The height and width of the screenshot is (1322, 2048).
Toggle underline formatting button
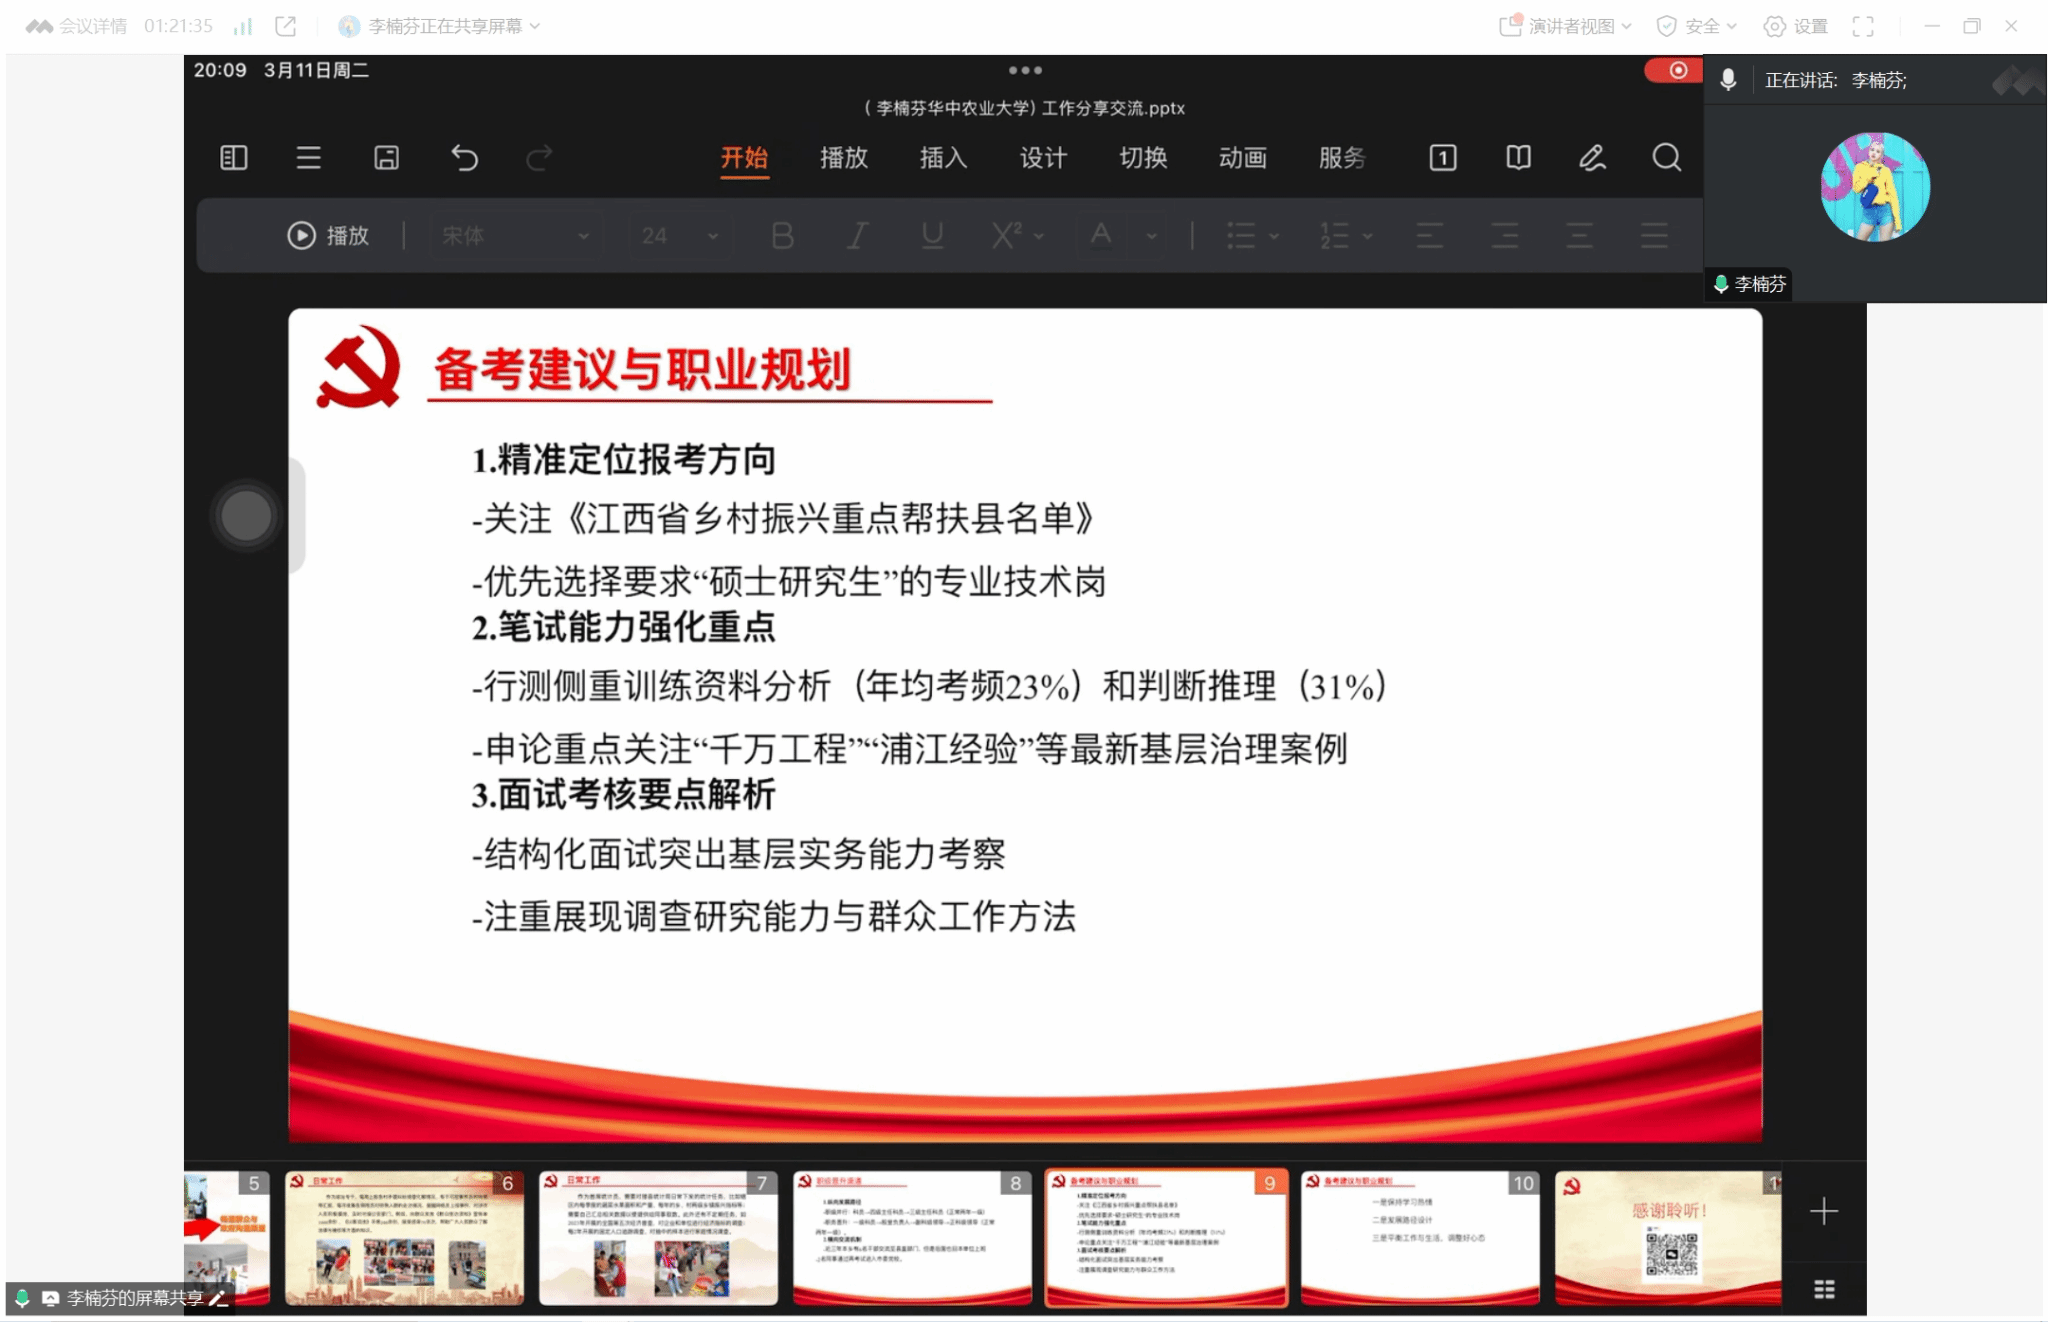pos(932,236)
